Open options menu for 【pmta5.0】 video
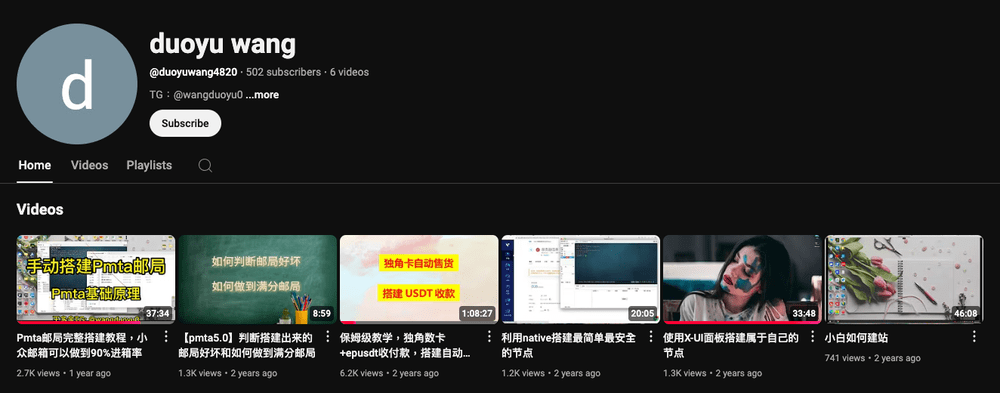The image size is (1000, 393). click(x=328, y=337)
